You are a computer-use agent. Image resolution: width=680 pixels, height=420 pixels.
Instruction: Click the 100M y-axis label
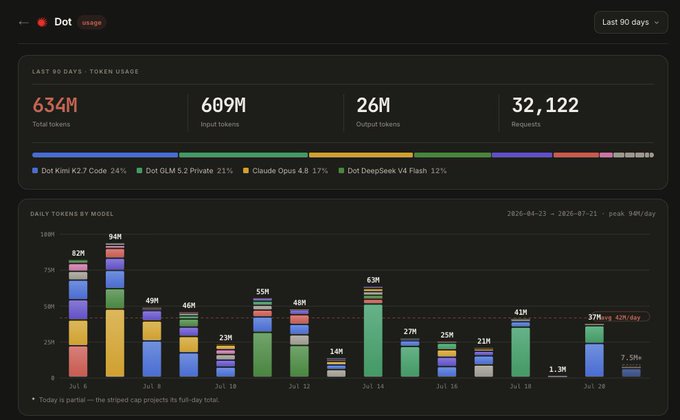coord(47,234)
